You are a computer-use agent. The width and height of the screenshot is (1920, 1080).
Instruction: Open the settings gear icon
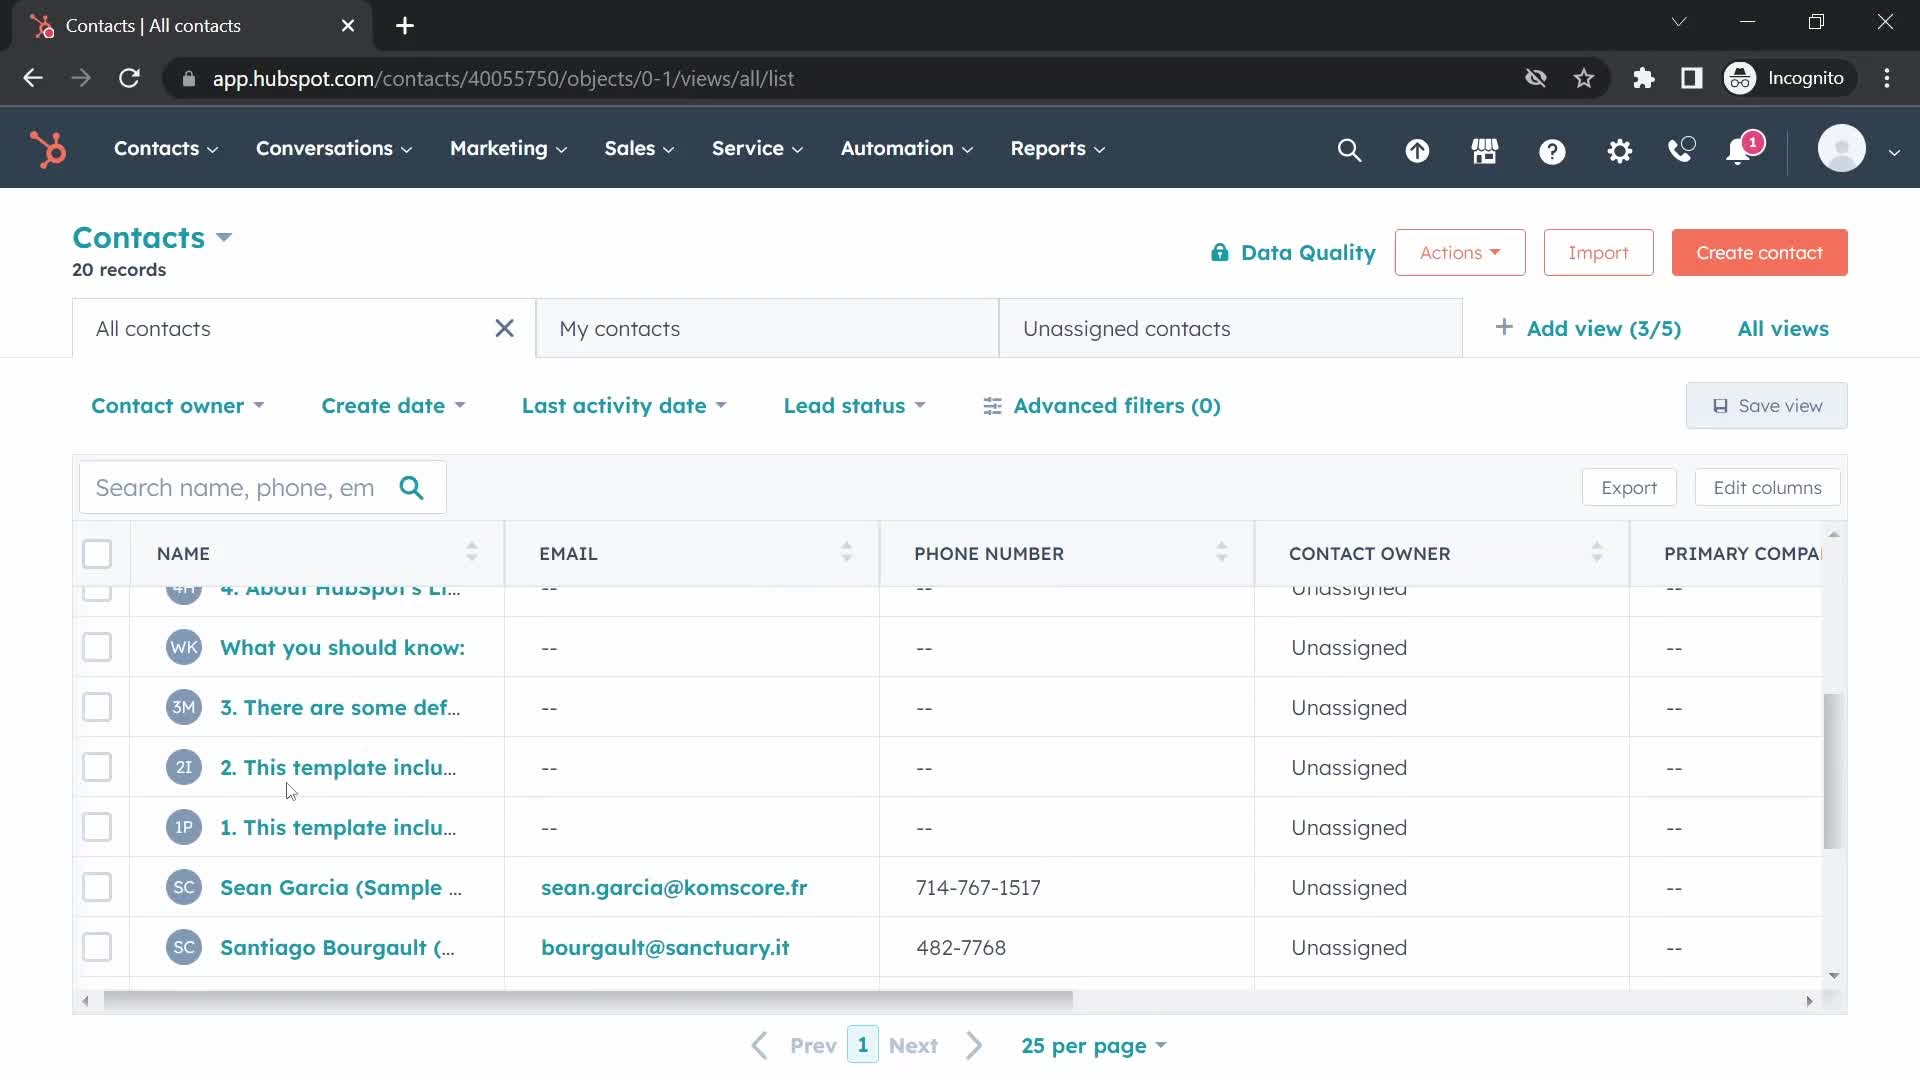[x=1619, y=151]
